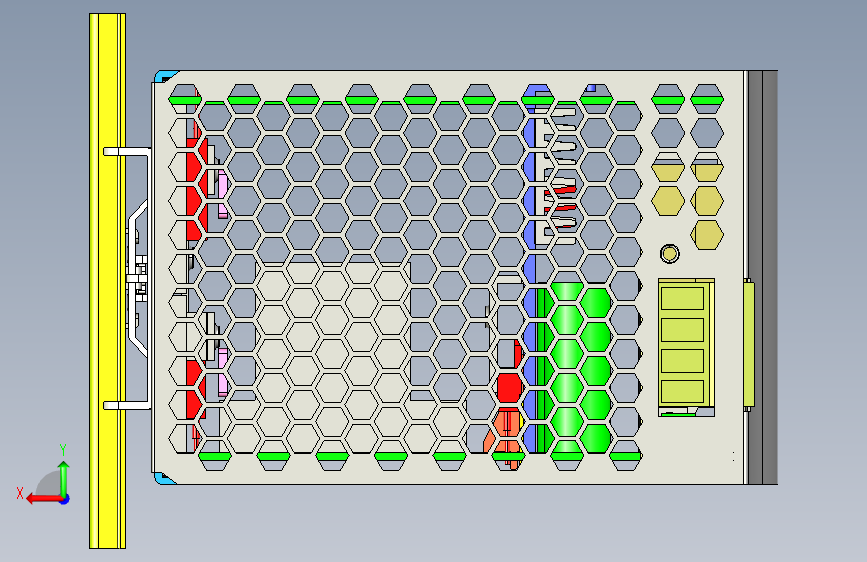Screen dimensions: 867x562
Task: Select the yellow-green four-slot terminal connector
Action: pos(686,345)
